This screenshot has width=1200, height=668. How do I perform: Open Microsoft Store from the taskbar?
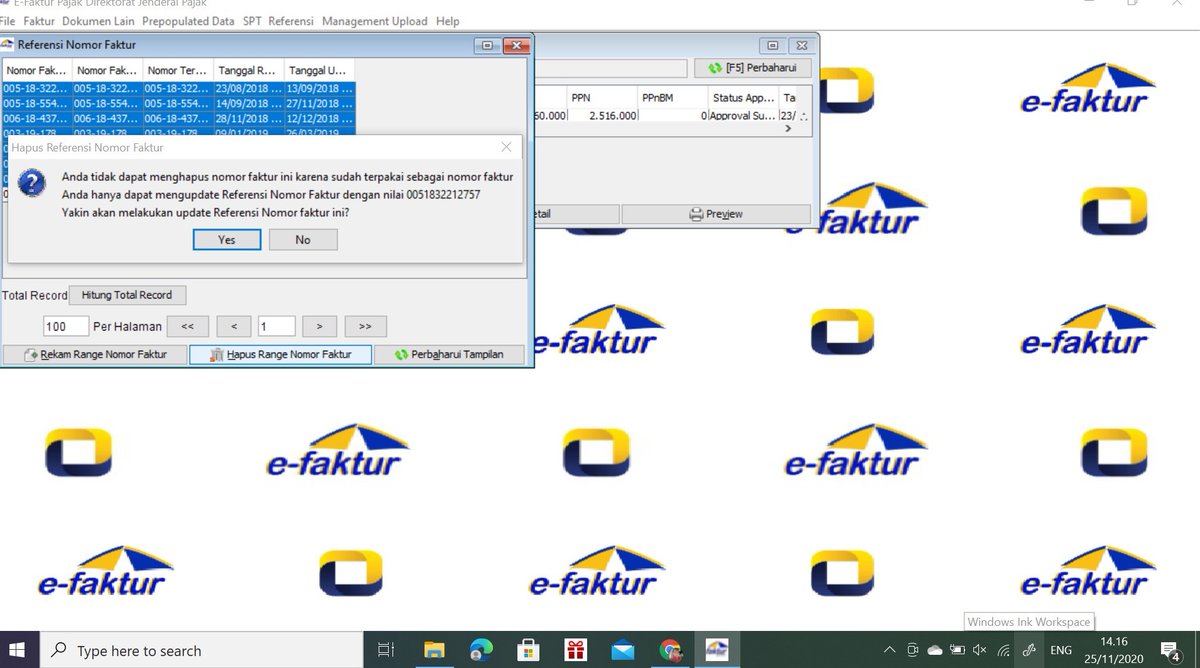pyautogui.click(x=526, y=650)
